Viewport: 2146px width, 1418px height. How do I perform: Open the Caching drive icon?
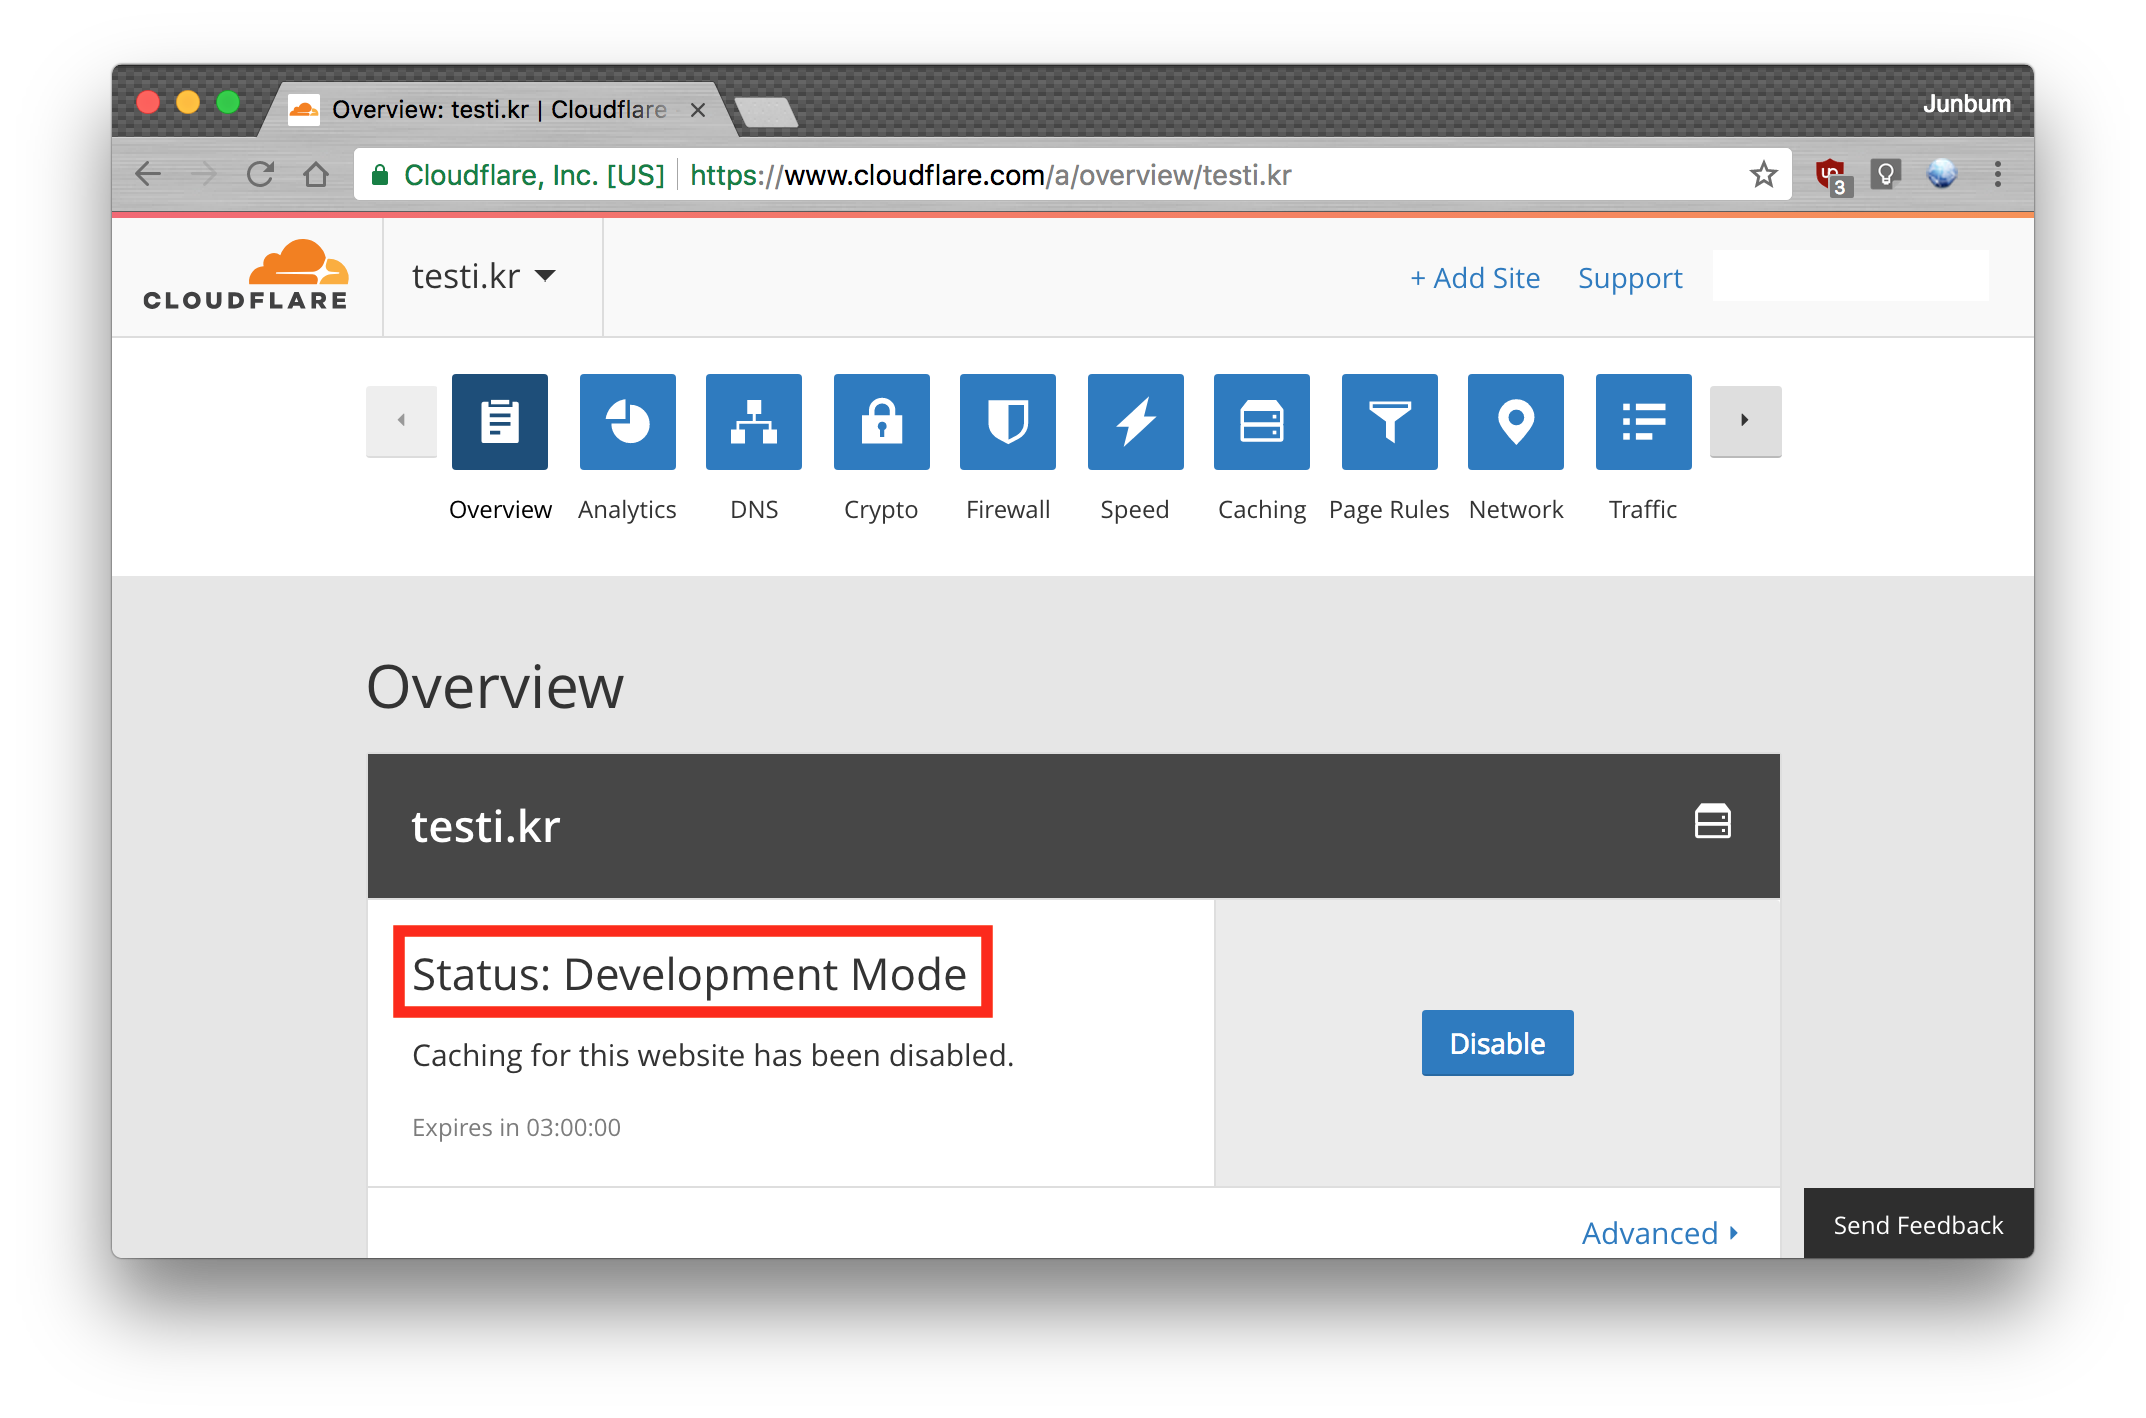coord(1261,421)
